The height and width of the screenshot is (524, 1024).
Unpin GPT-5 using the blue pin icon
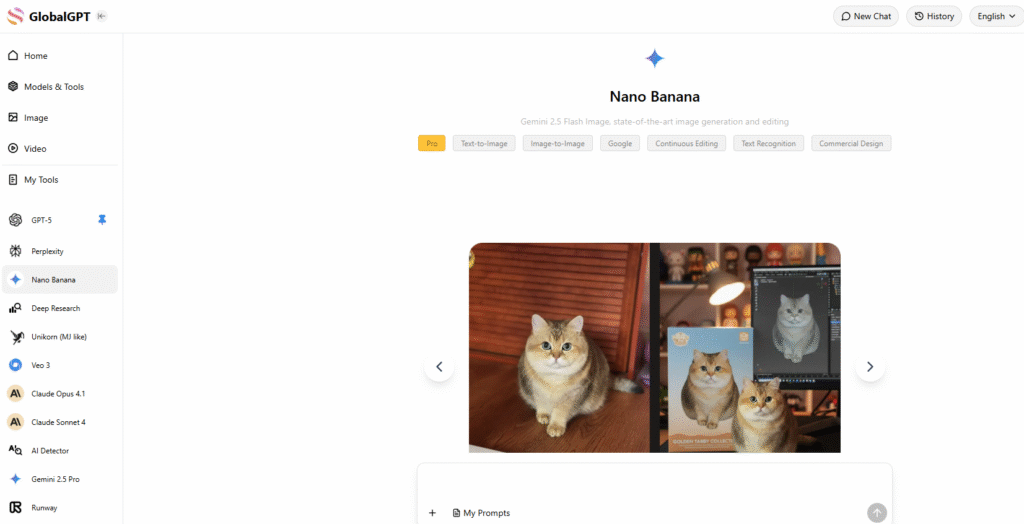102,220
